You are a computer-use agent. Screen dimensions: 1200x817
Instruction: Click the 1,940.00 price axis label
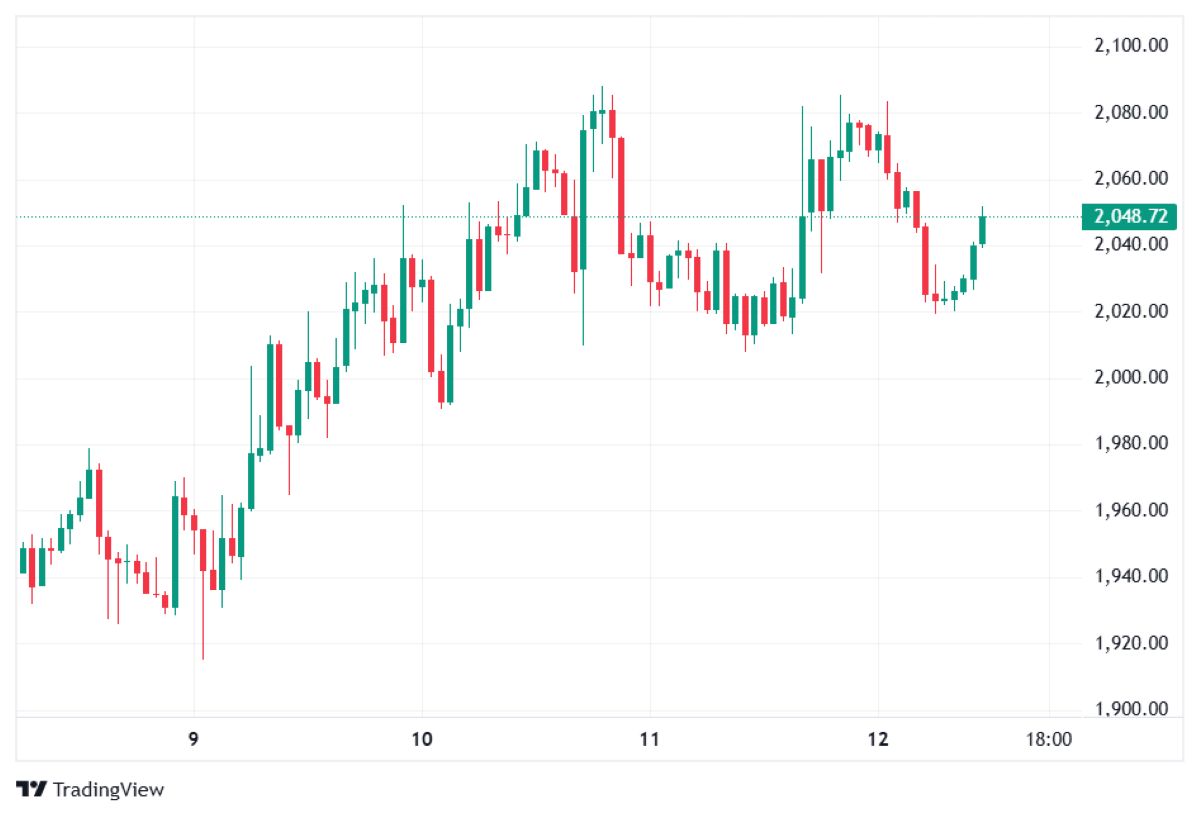click(1133, 576)
